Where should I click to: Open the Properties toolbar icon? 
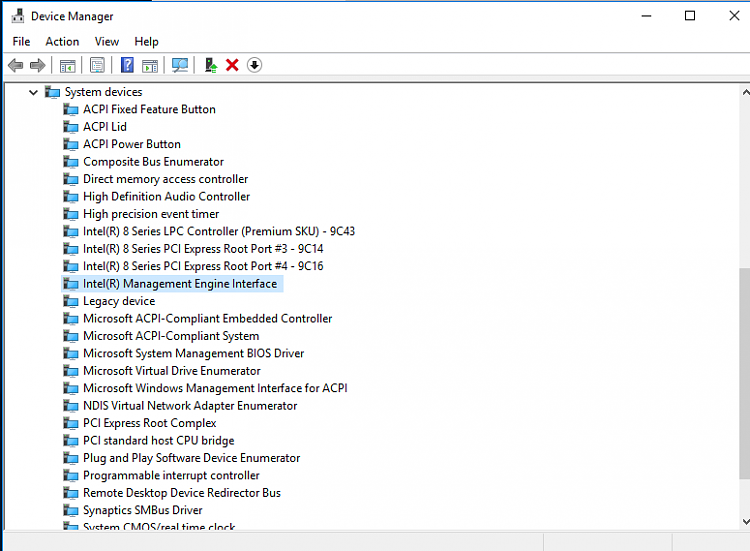click(97, 65)
